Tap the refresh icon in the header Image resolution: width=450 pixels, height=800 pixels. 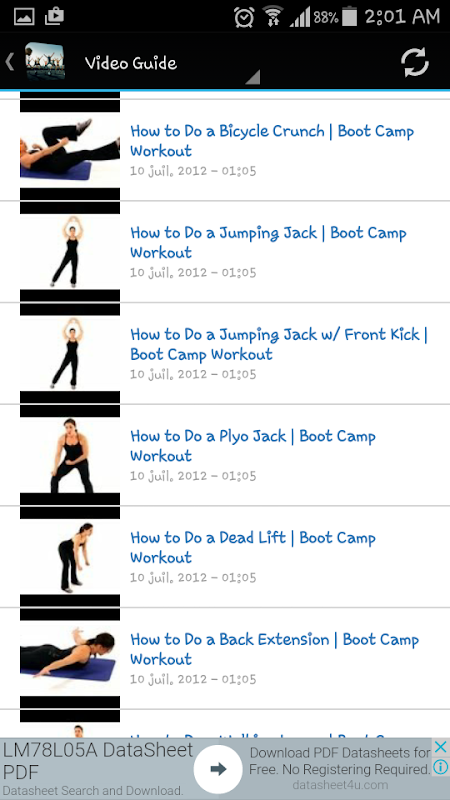[x=414, y=63]
